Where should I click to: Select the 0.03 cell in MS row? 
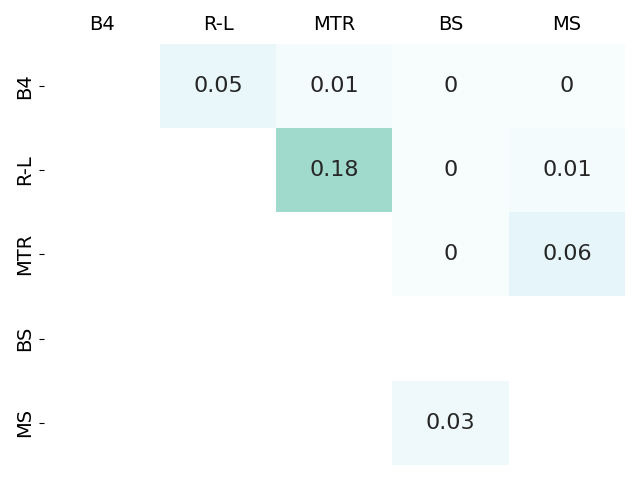pyautogui.click(x=450, y=422)
